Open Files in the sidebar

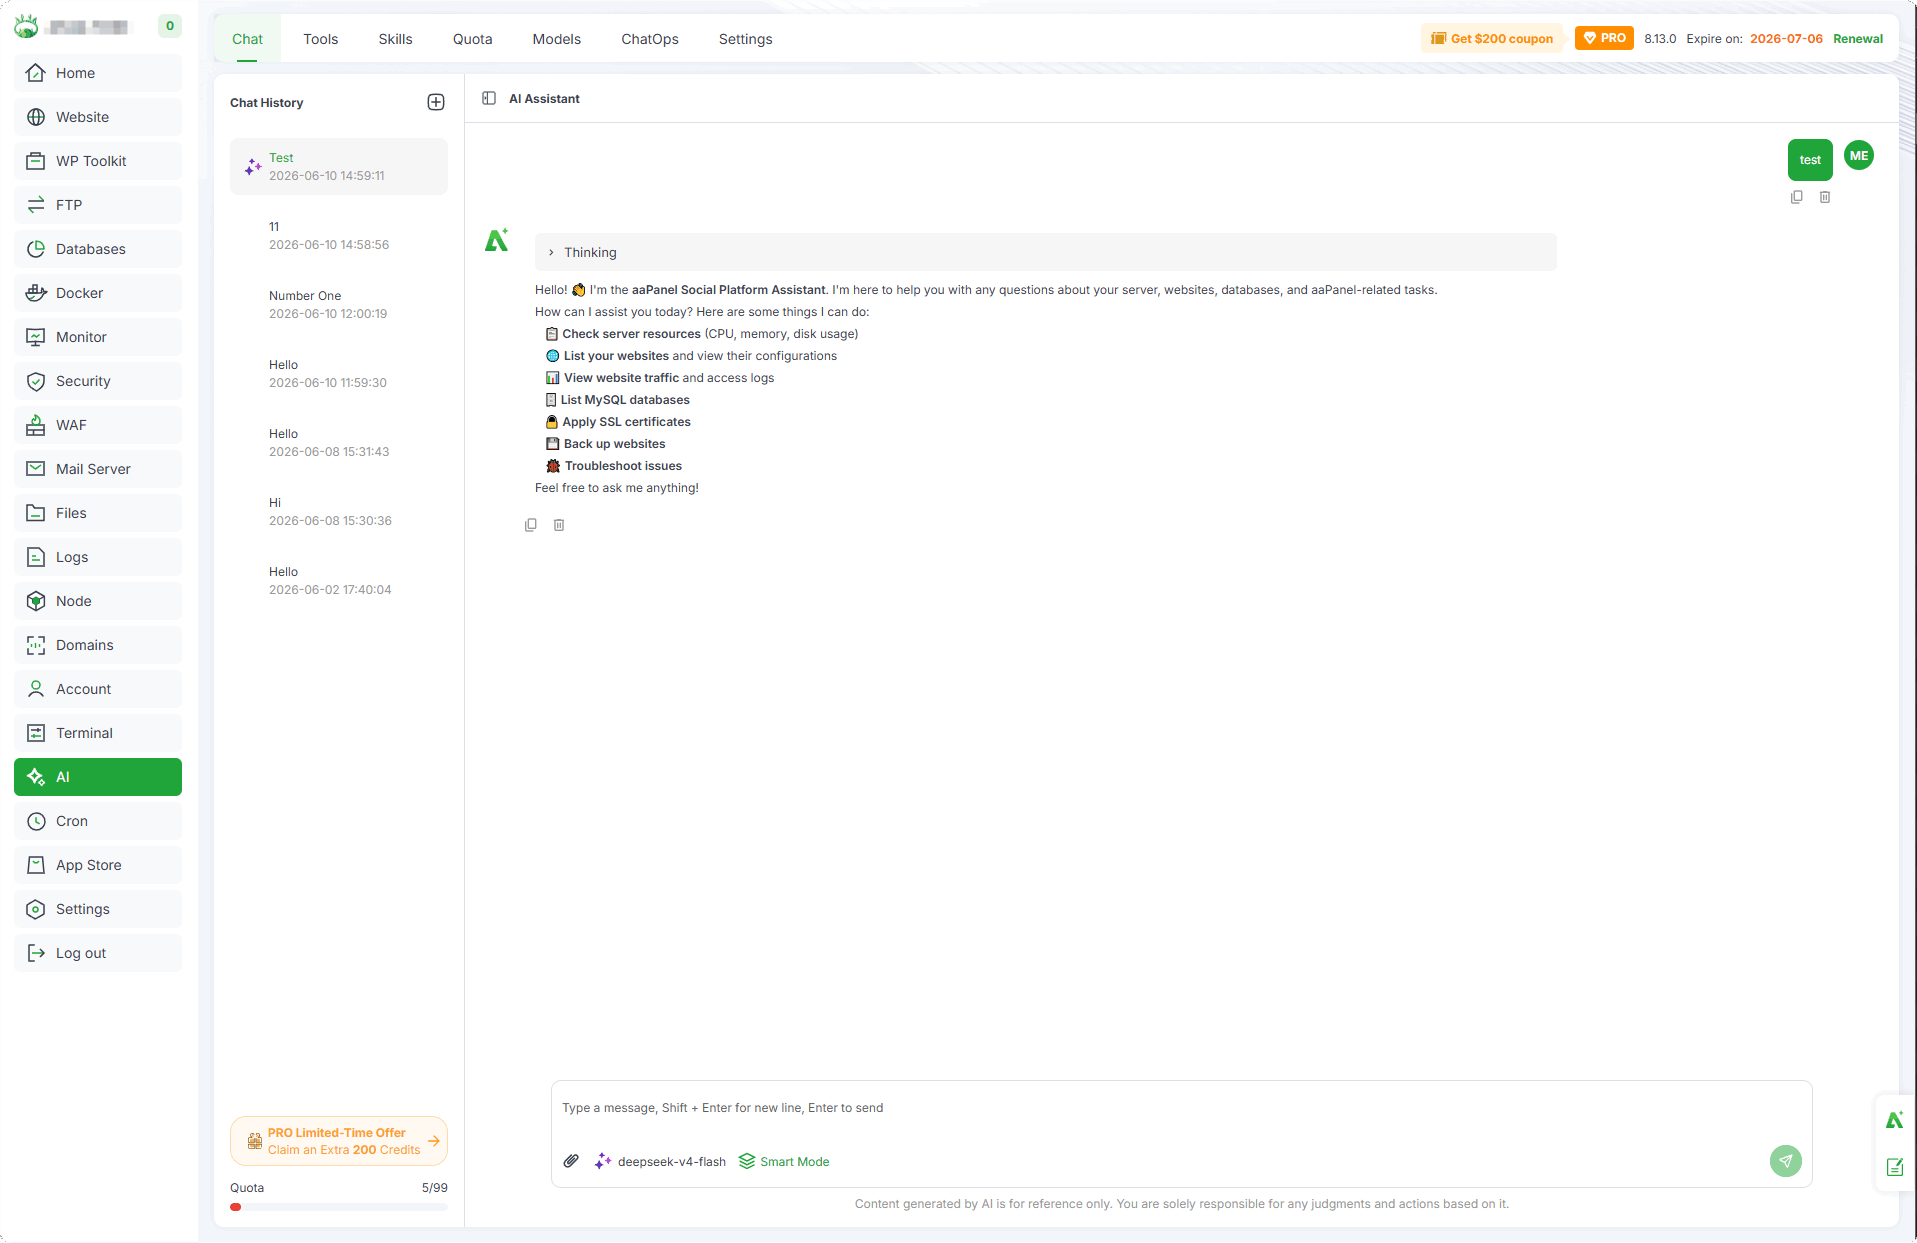click(98, 513)
